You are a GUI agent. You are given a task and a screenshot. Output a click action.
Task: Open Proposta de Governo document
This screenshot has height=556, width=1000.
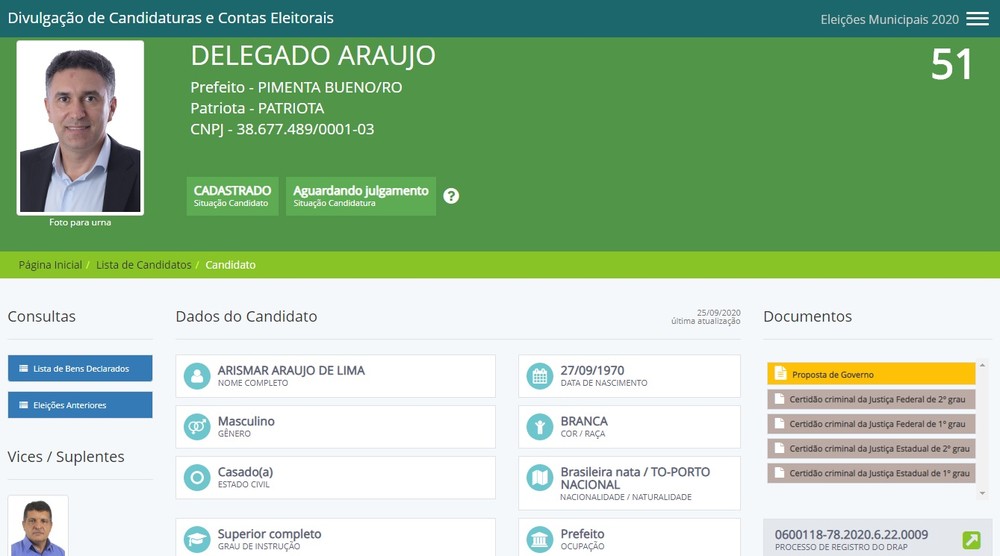pos(870,374)
